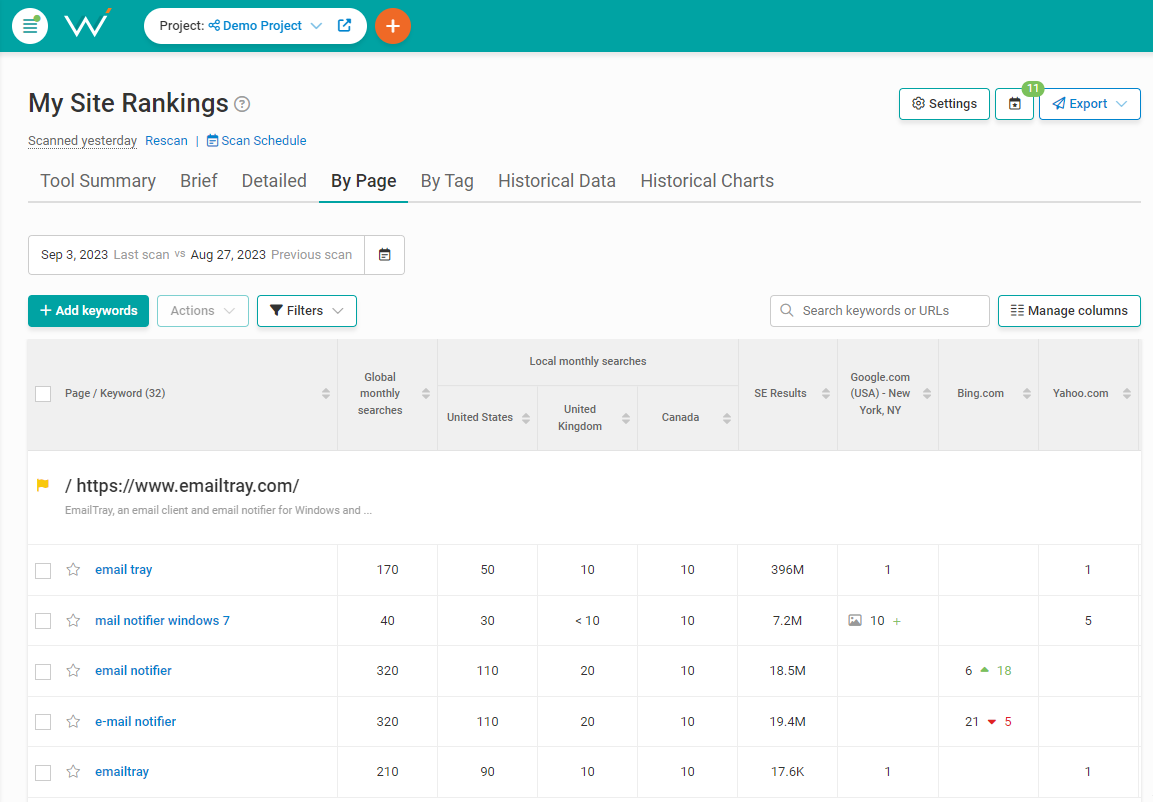This screenshot has width=1153, height=802.
Task: Open help icon next to My Site Rankings
Action: (x=242, y=104)
